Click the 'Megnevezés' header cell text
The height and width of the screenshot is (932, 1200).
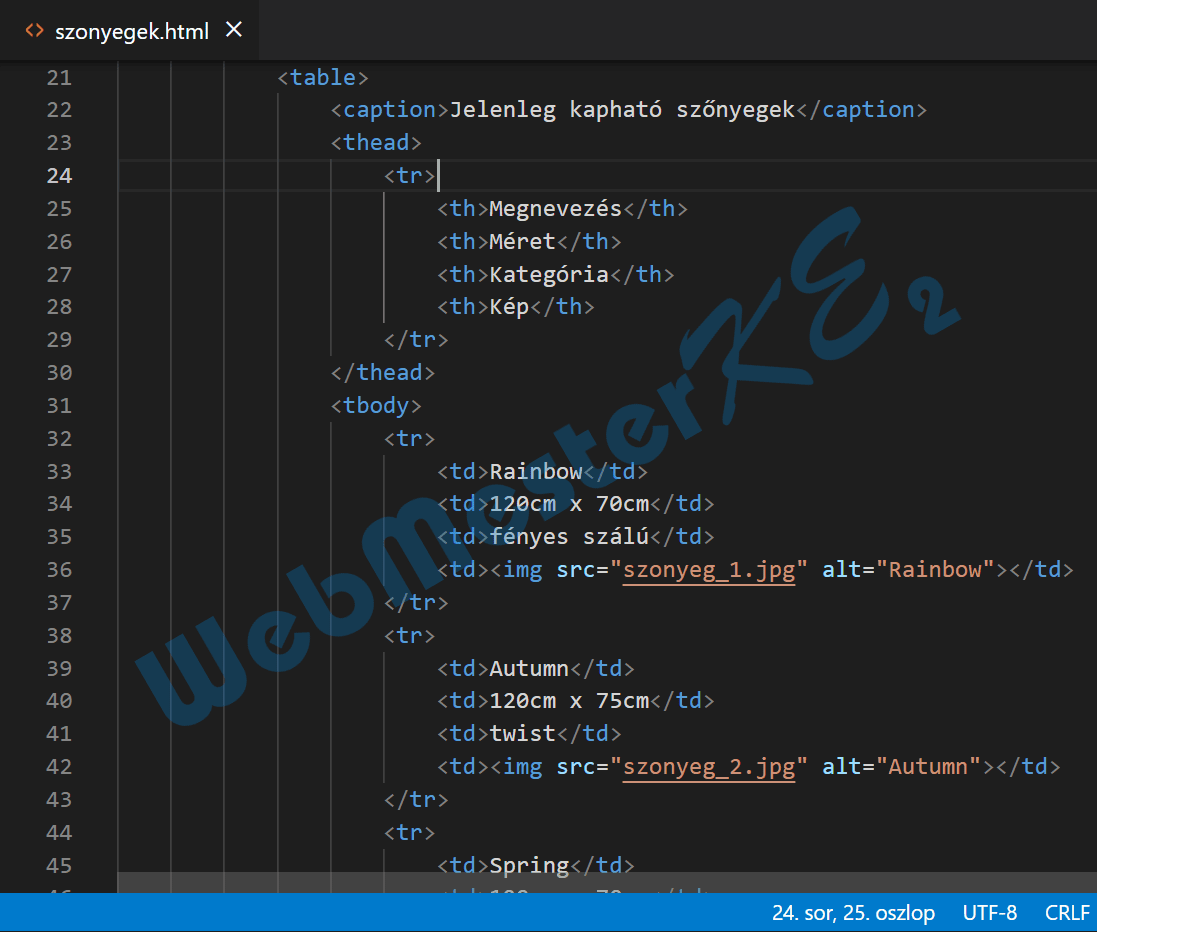[556, 209]
